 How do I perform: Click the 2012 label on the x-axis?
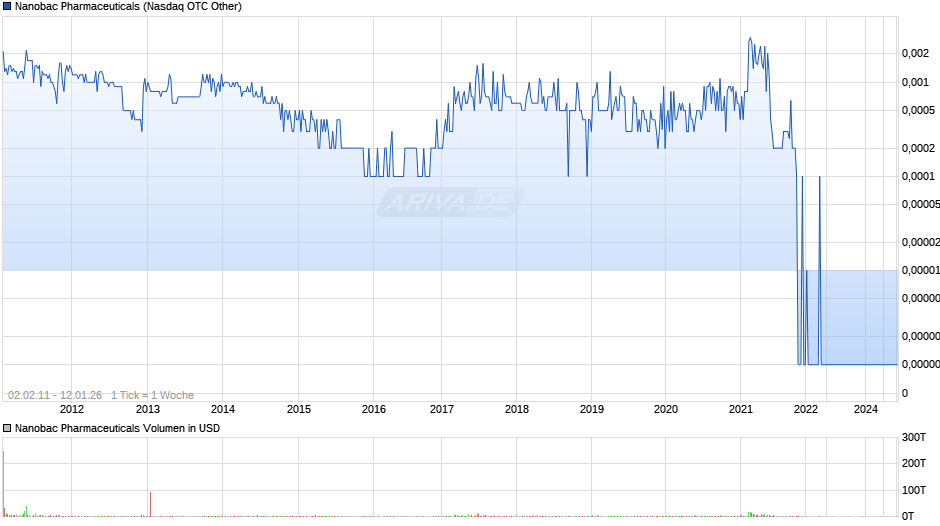click(x=72, y=409)
